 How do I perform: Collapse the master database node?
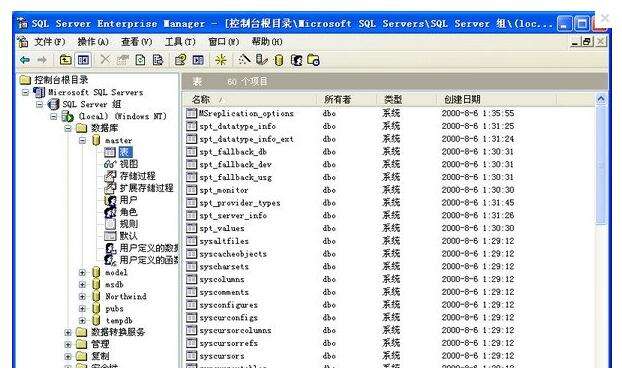[x=82, y=140]
